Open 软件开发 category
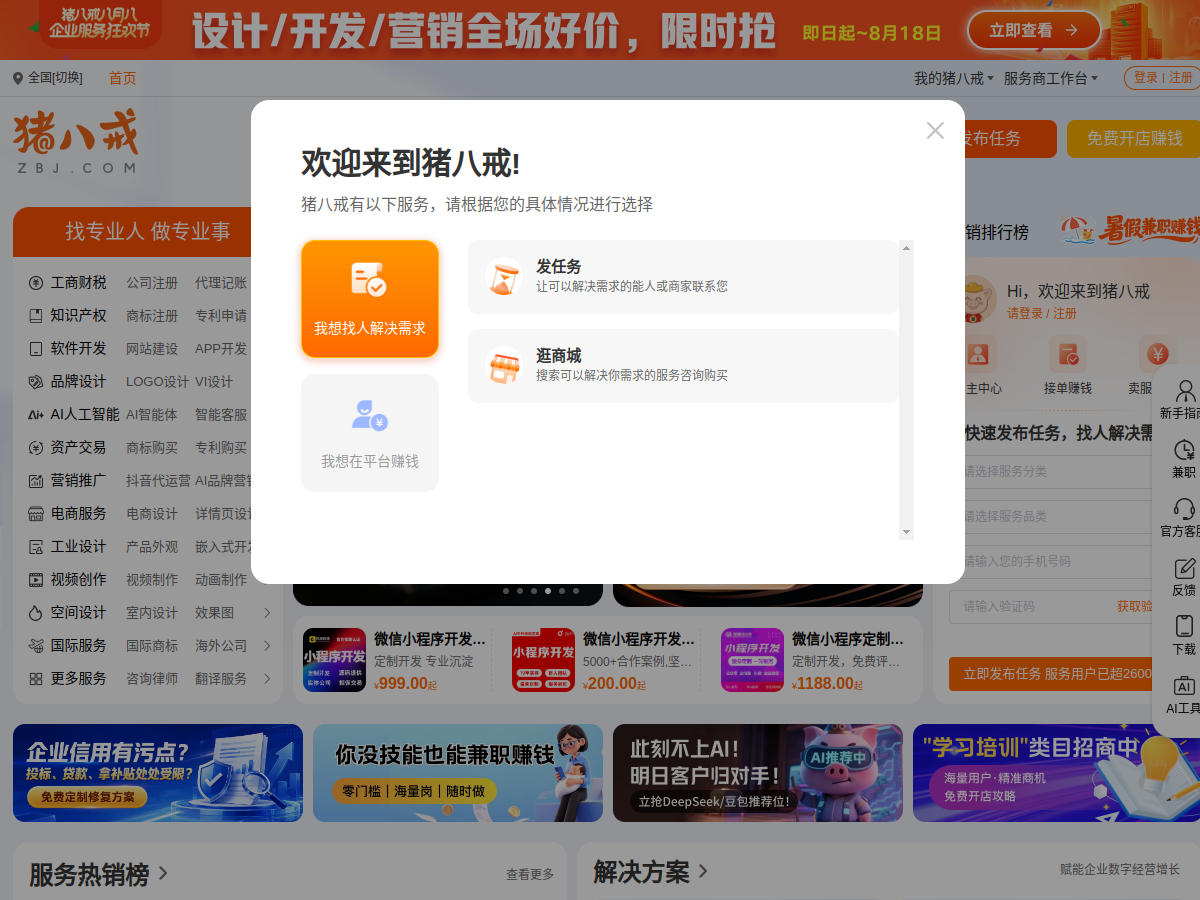Screen dimensions: 1200x900 (78, 348)
